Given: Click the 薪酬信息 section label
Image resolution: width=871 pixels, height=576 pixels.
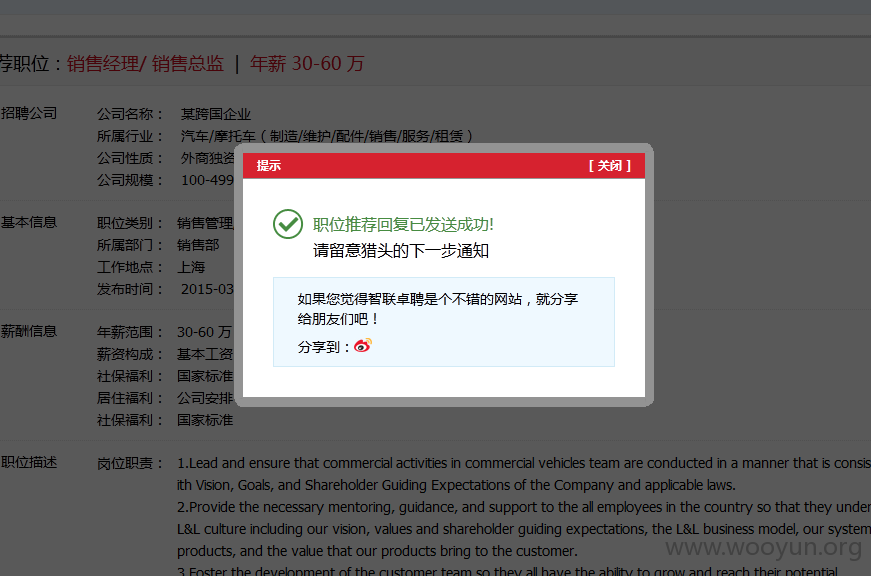Looking at the screenshot, I should coord(29,332).
